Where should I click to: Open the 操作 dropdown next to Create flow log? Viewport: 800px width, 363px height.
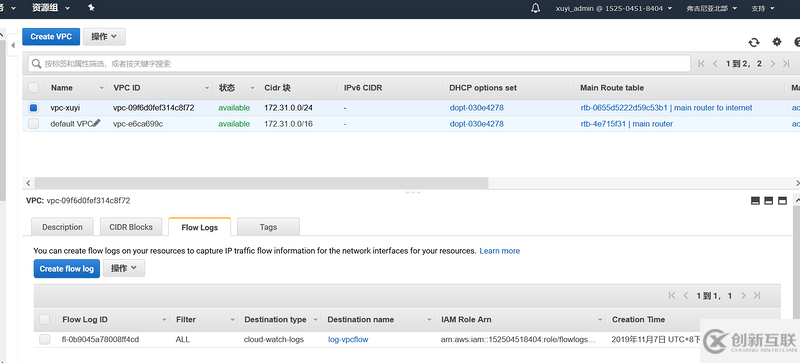124,268
